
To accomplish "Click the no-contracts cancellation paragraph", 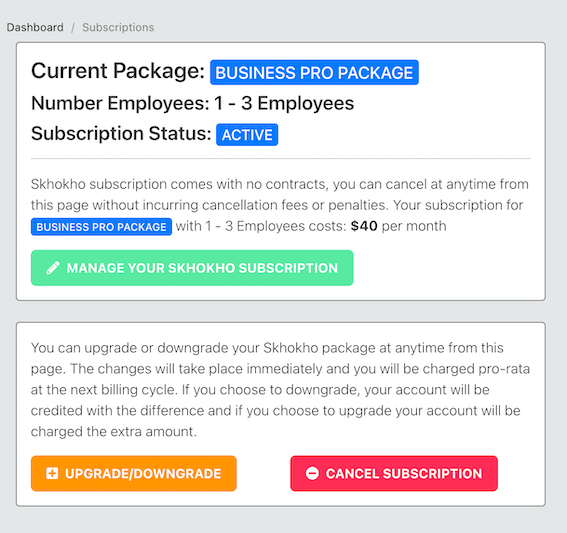I will click(280, 205).
